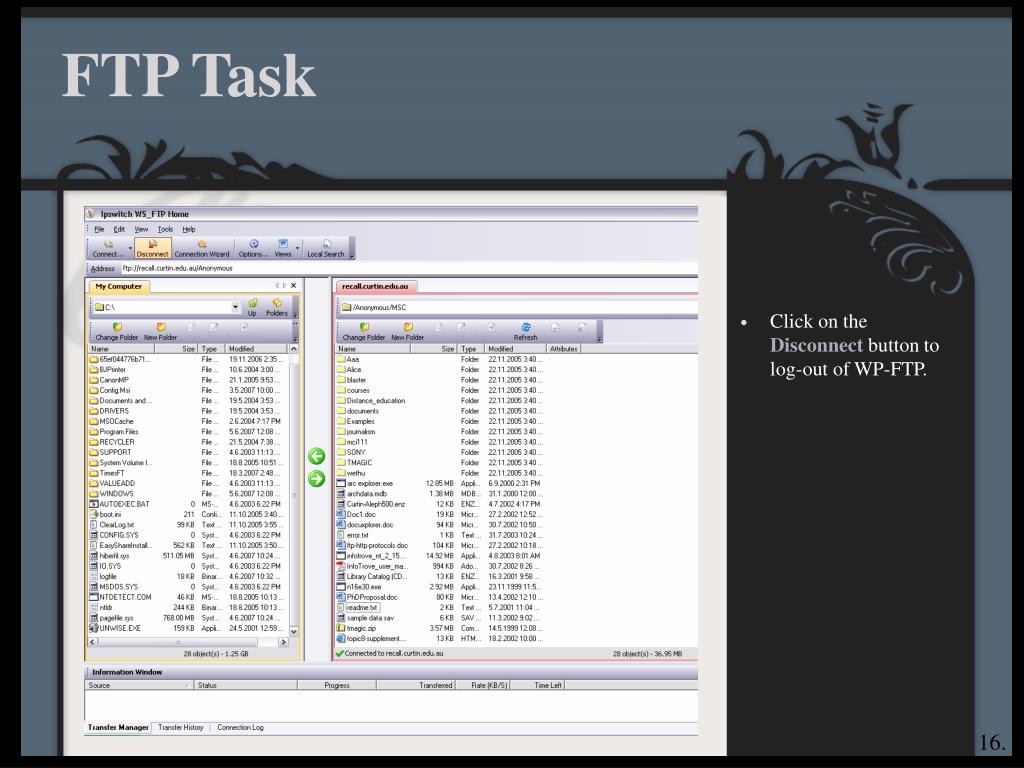Click New Folder in remote pane

408,332
